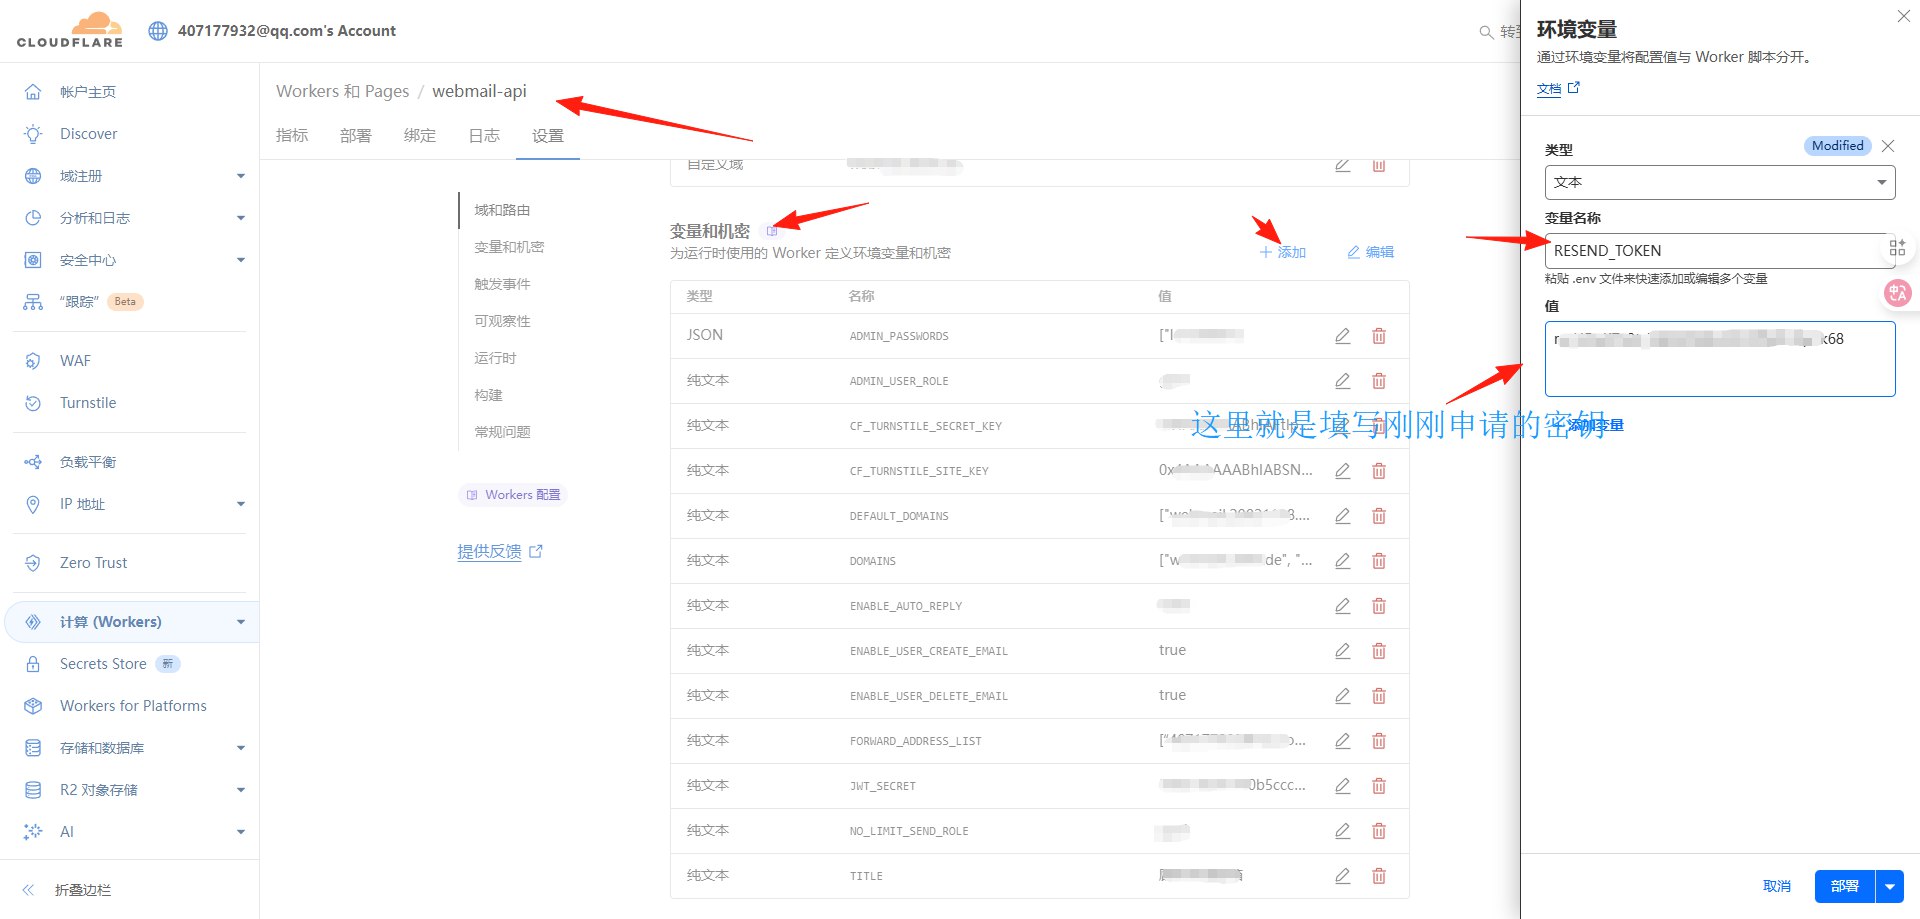Open 文档 via the external link icon
This screenshot has height=919, width=1920.
click(1573, 88)
